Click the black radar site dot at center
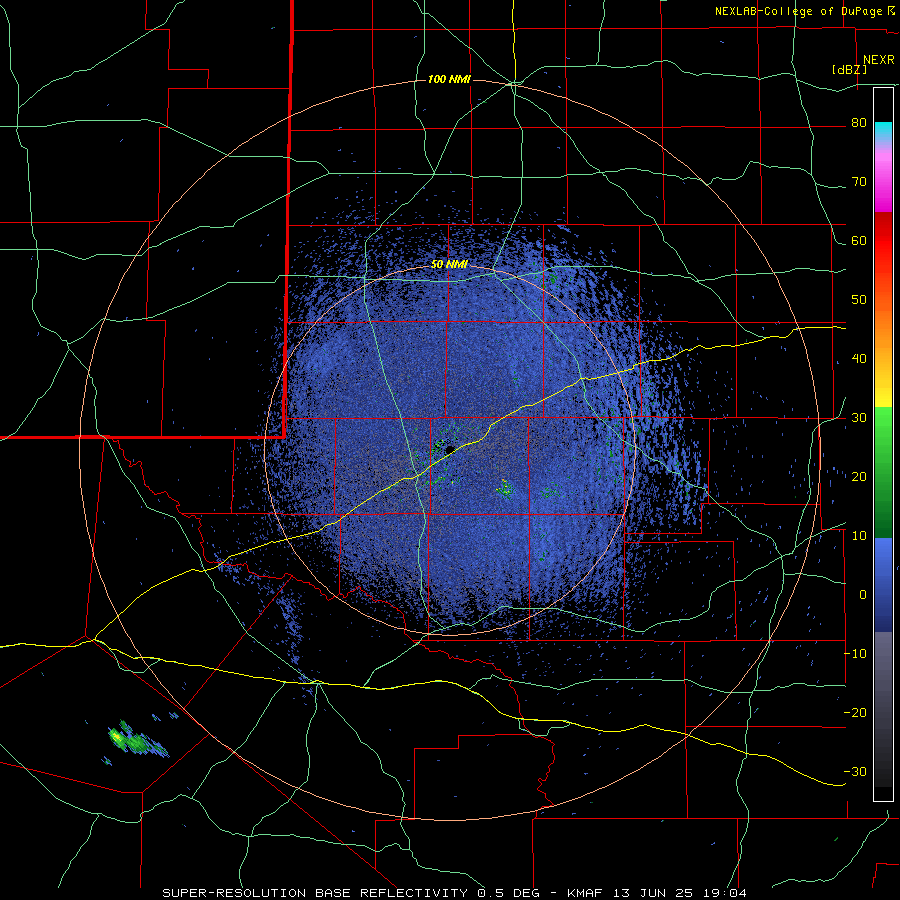This screenshot has width=900, height=900. pos(450,449)
